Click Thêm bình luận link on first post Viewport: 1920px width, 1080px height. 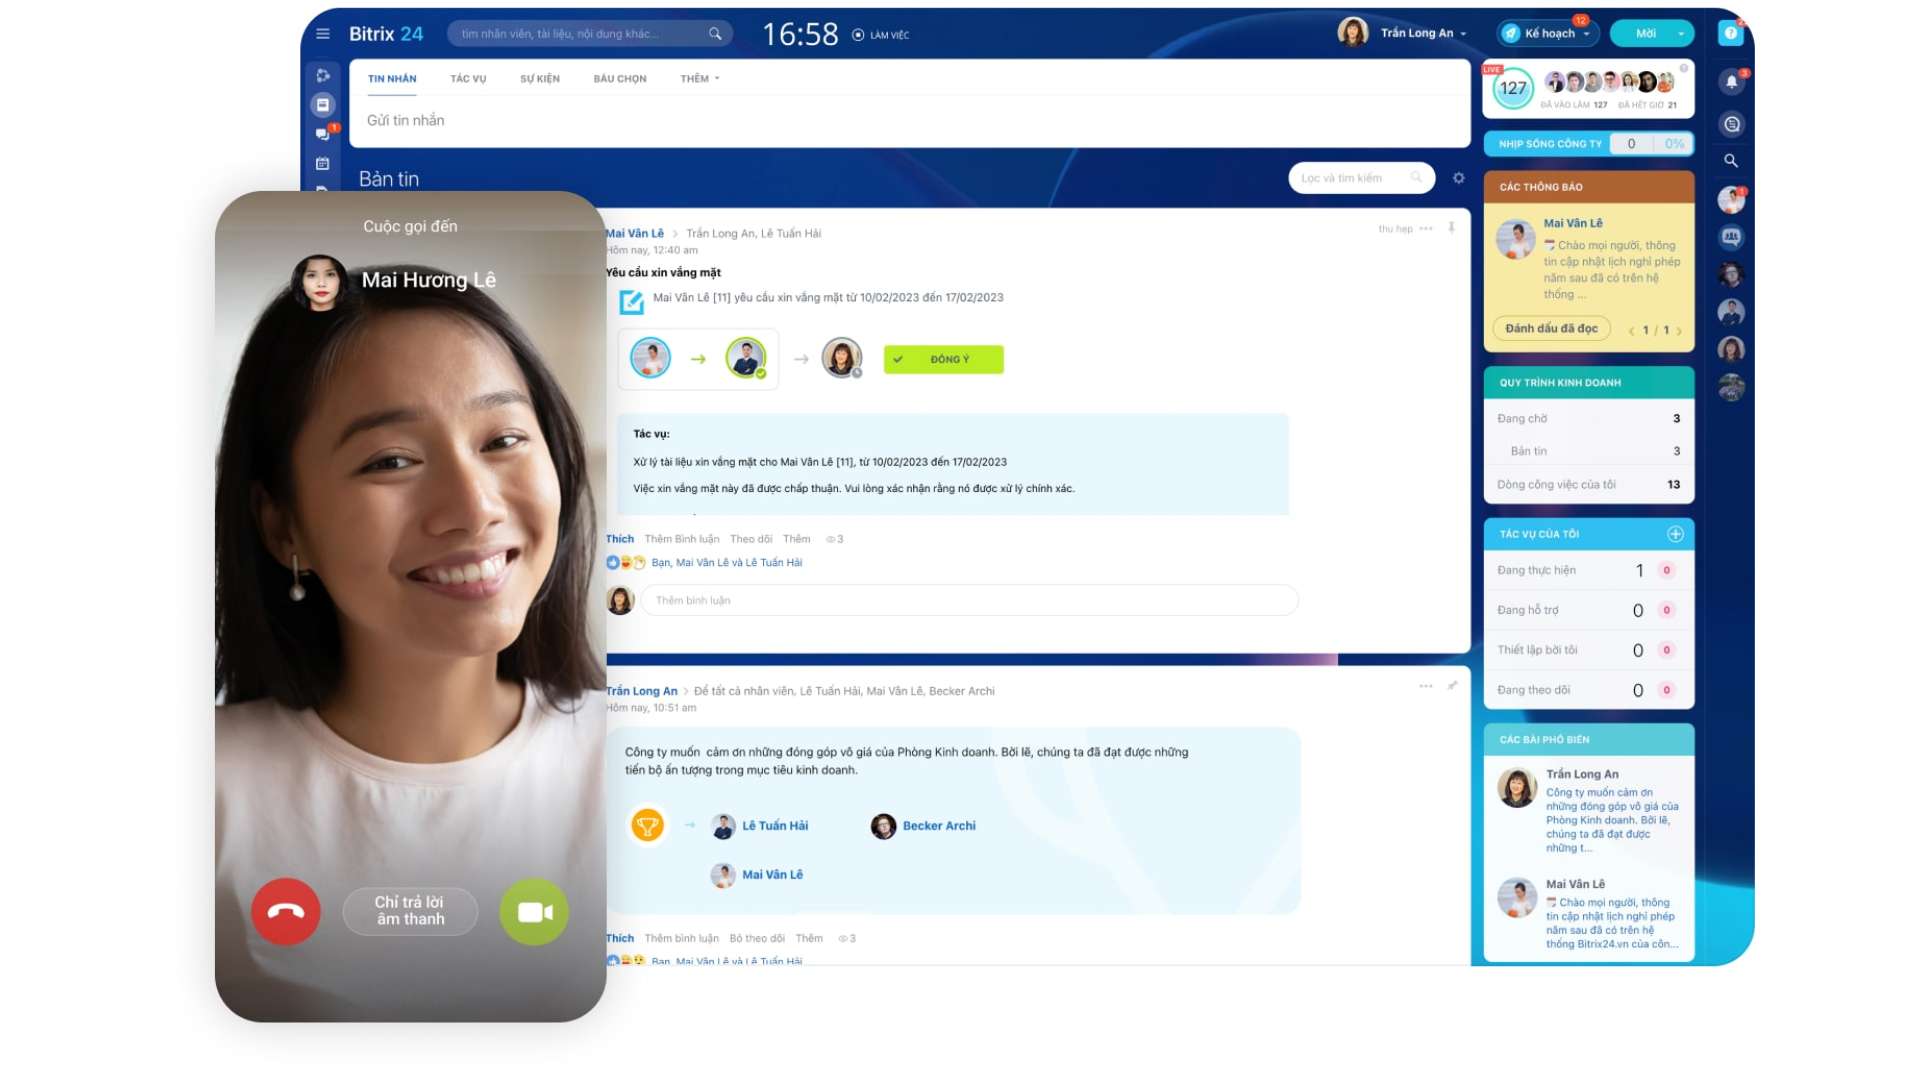click(x=682, y=539)
